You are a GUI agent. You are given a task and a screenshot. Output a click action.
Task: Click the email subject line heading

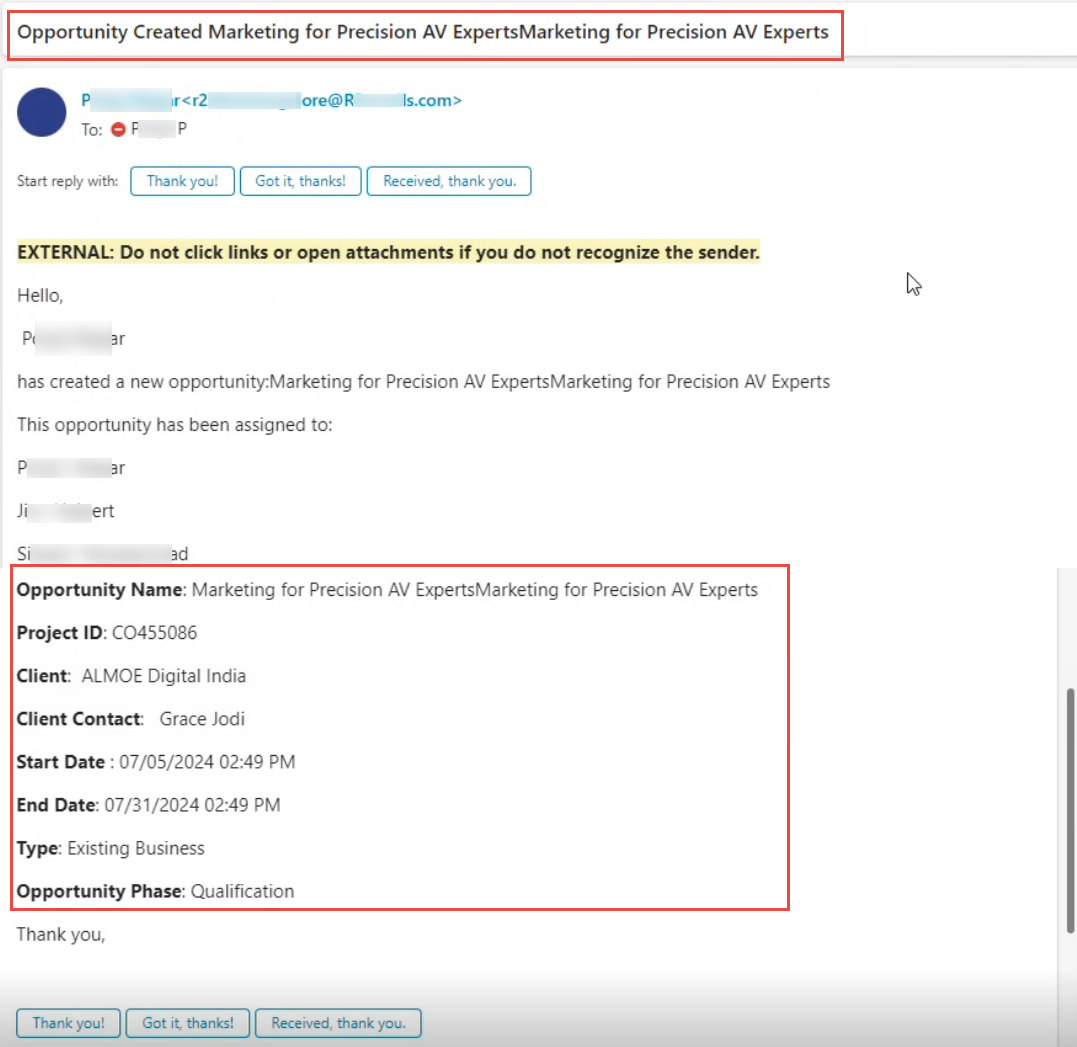point(423,32)
